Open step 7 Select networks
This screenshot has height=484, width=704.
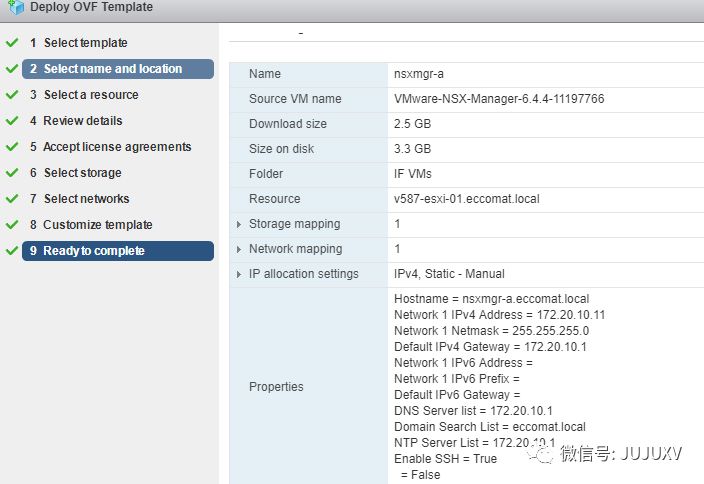click(86, 199)
